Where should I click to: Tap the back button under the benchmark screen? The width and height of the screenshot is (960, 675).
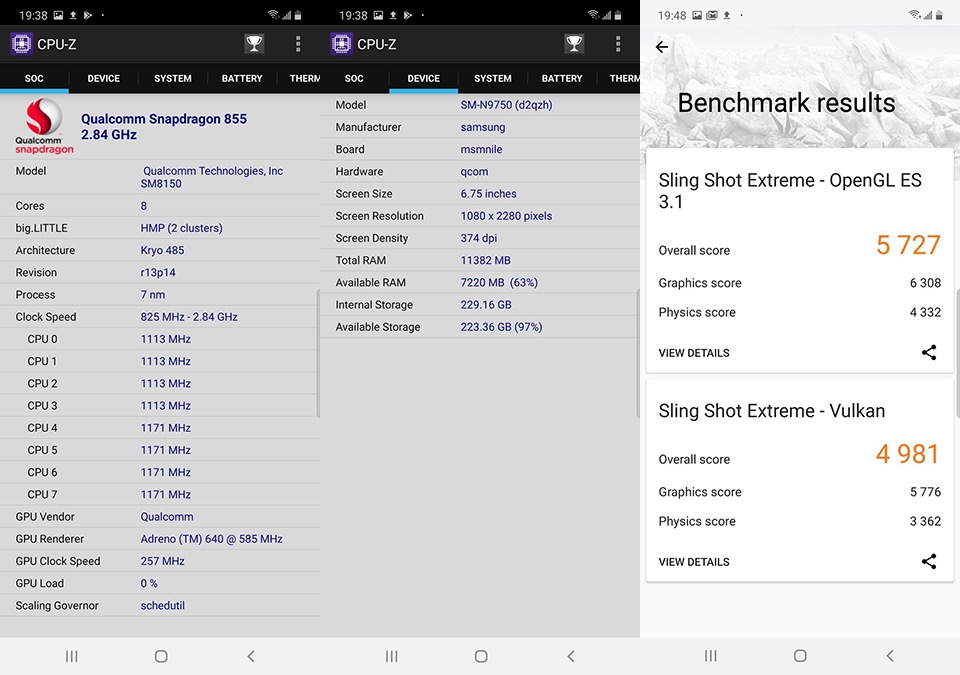pos(890,656)
